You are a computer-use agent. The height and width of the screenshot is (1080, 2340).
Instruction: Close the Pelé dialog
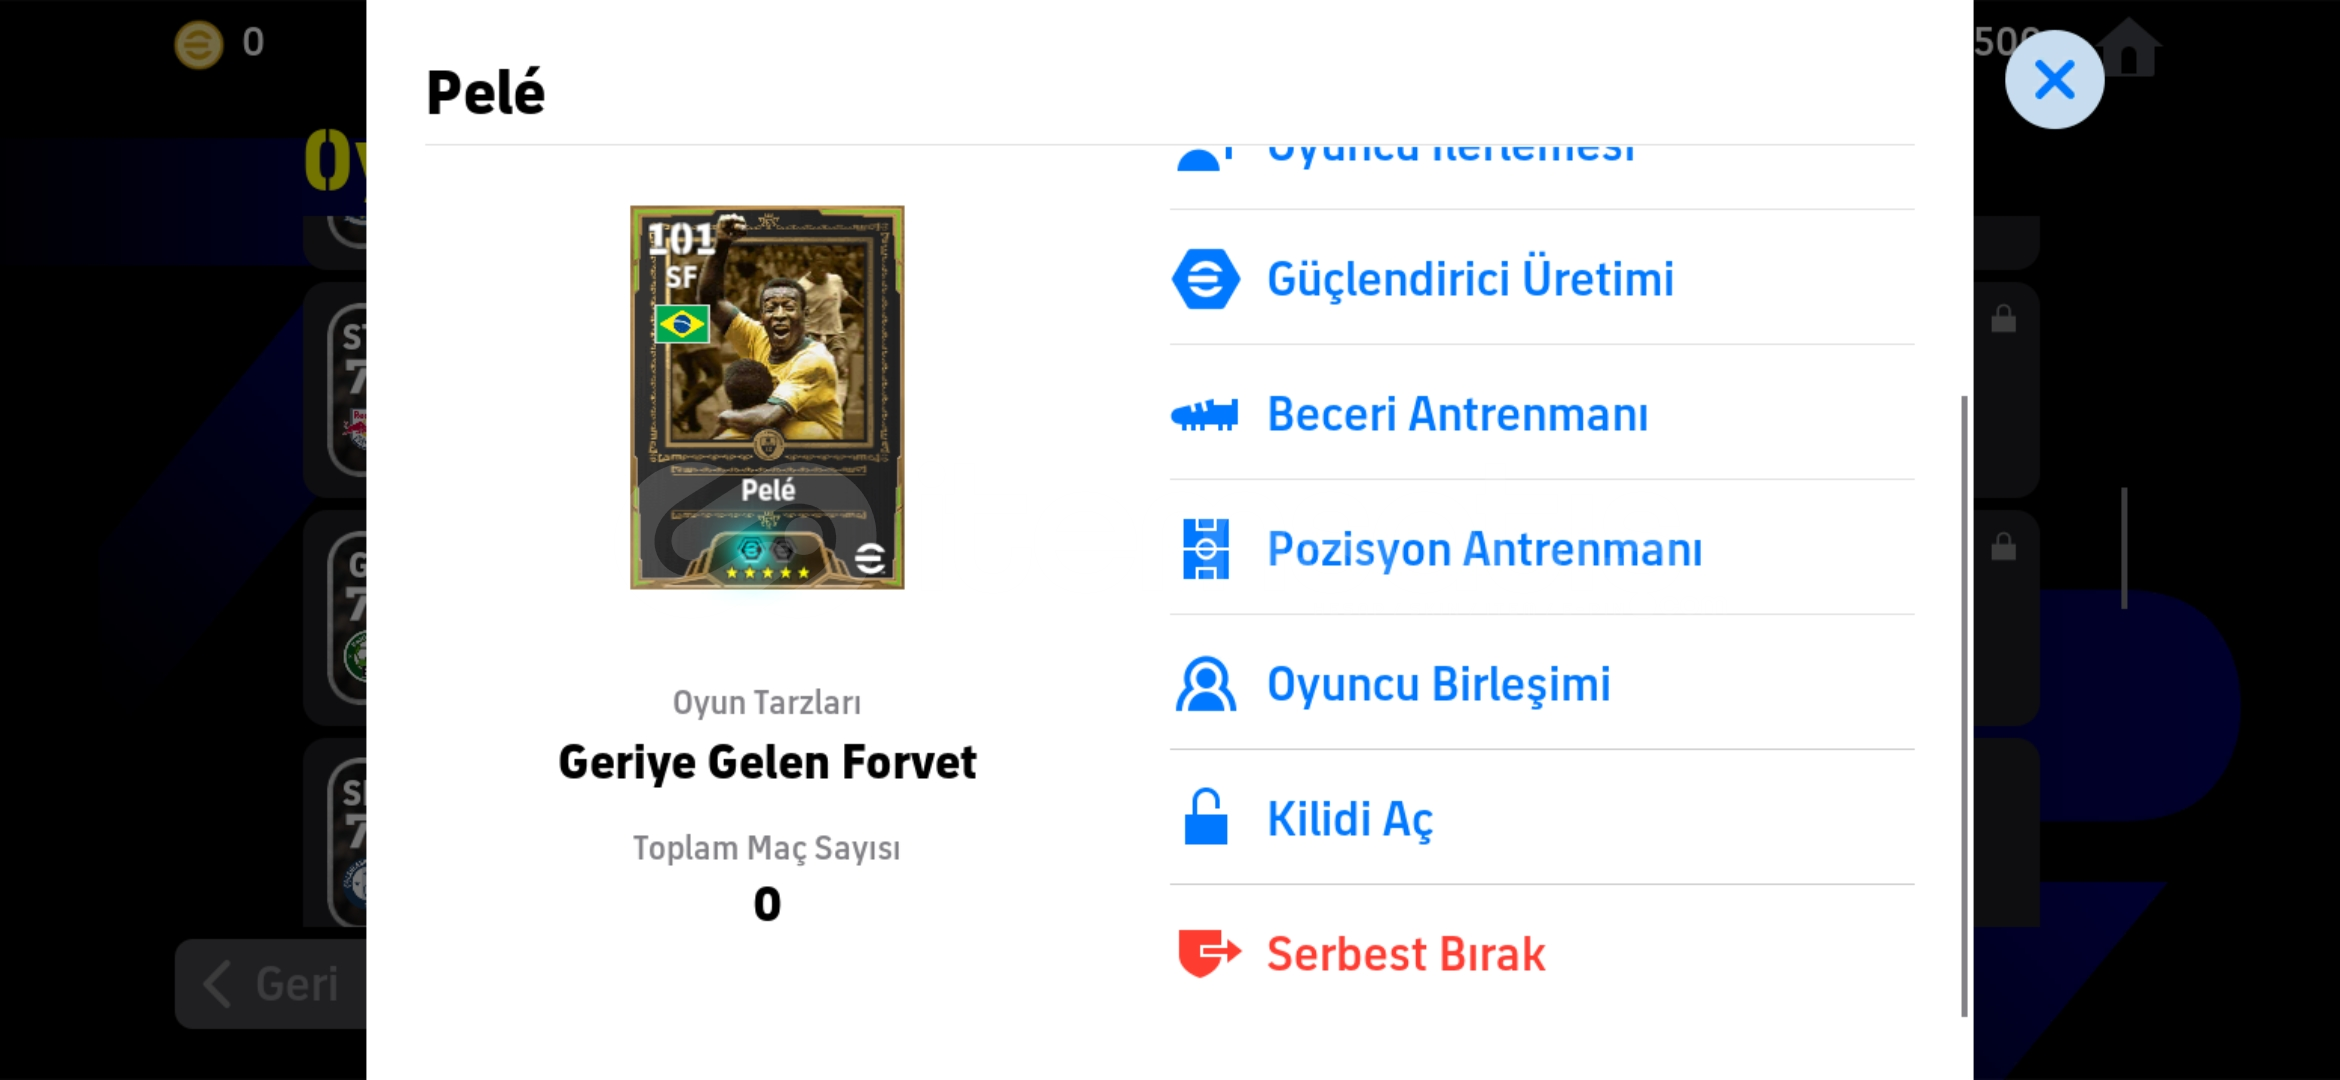coord(2054,80)
